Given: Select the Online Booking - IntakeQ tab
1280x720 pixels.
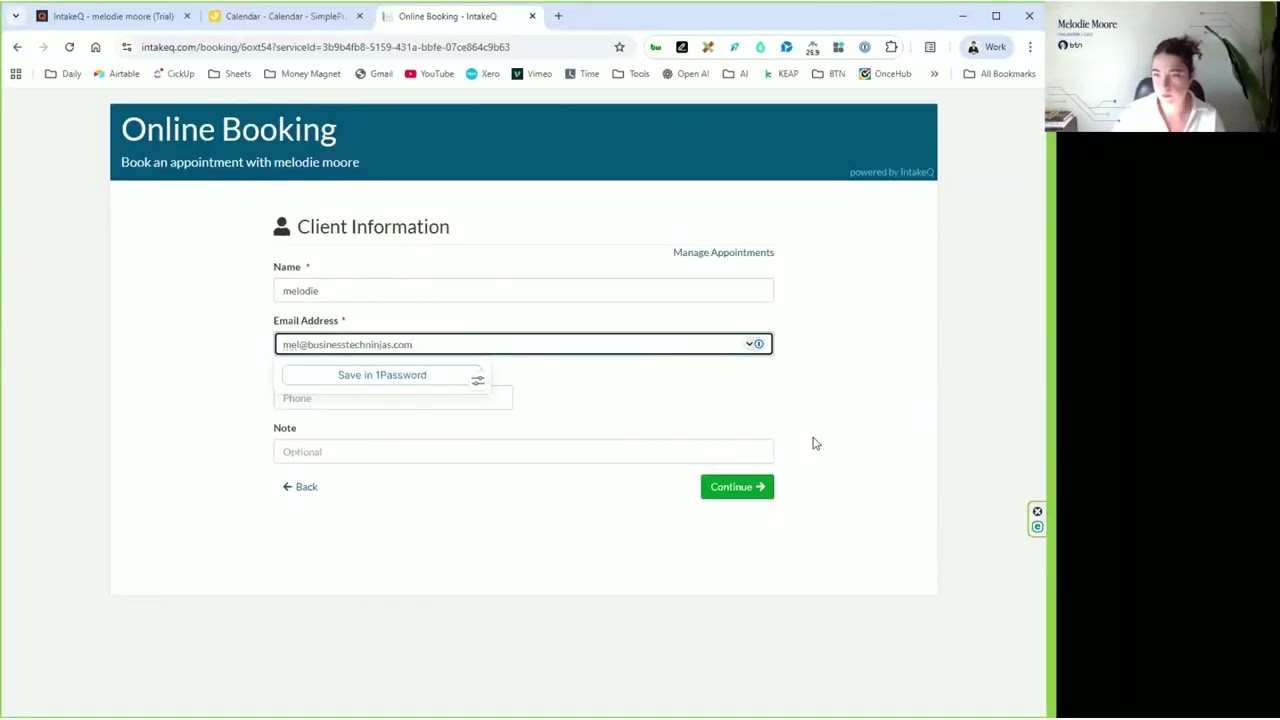Looking at the screenshot, I should click(447, 16).
